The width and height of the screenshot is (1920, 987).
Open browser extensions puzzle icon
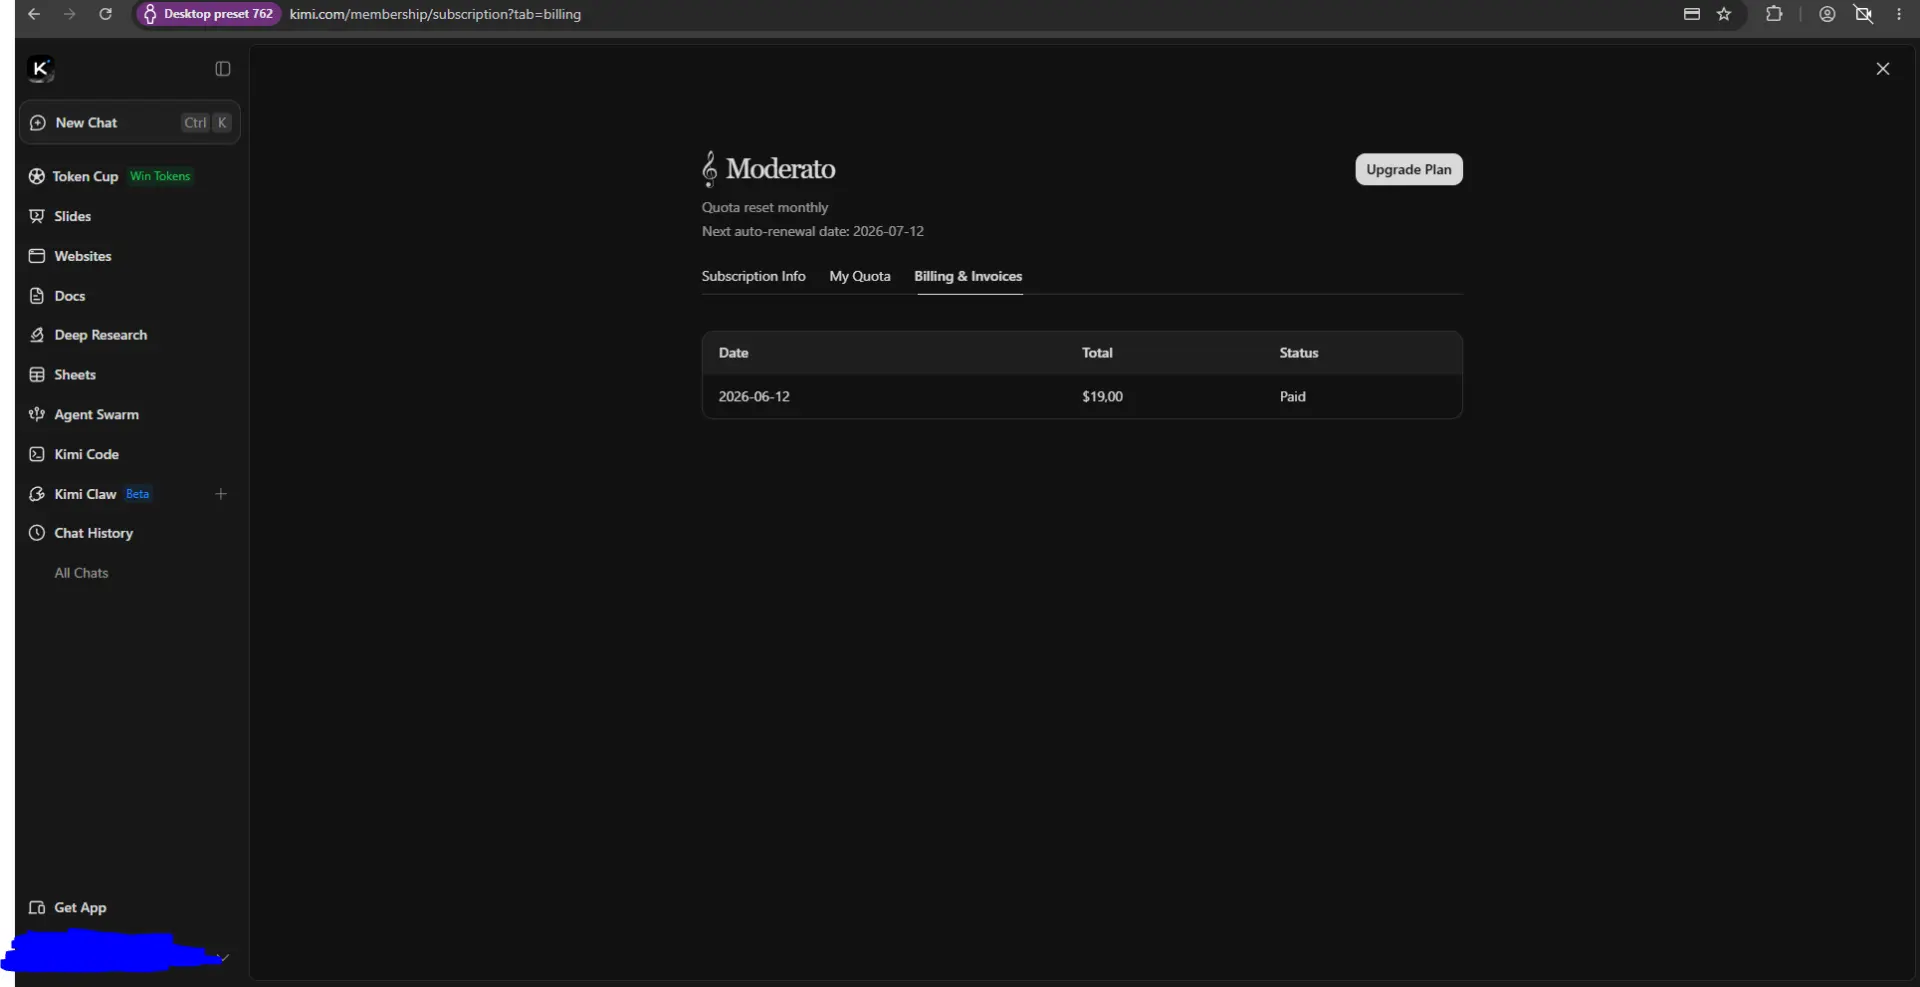click(1774, 14)
